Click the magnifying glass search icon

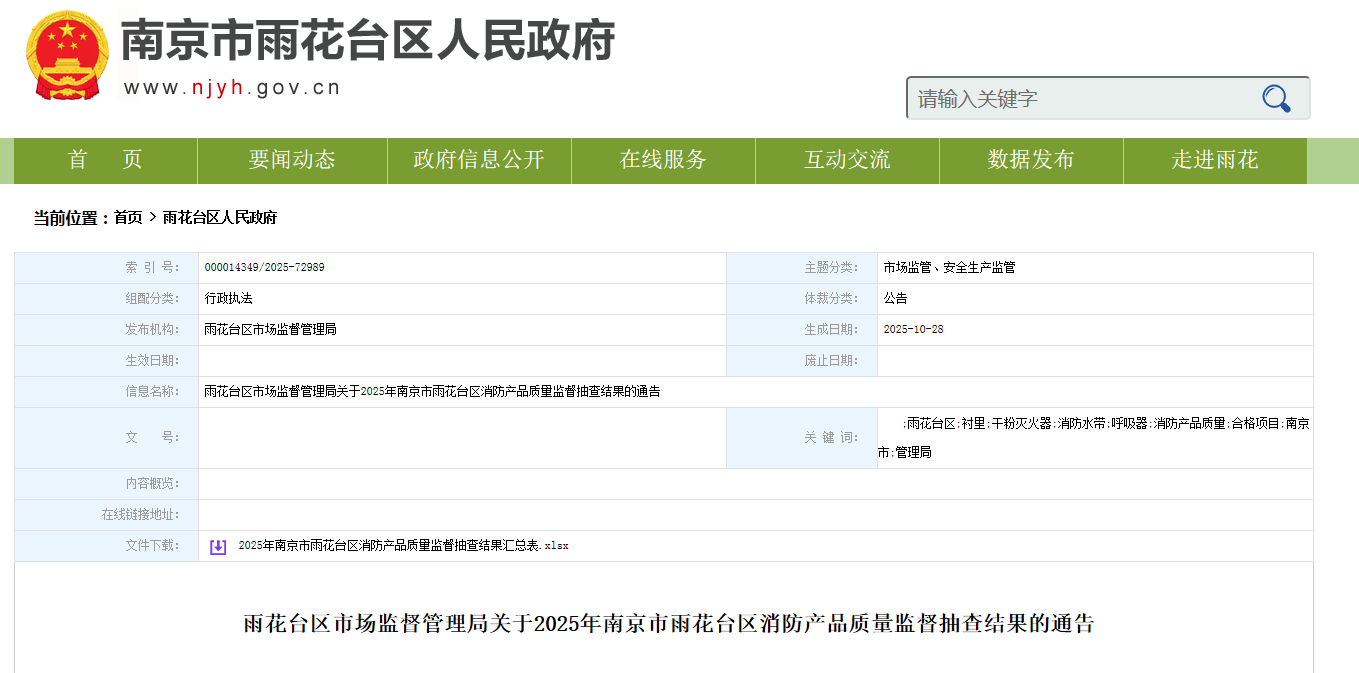(1276, 98)
